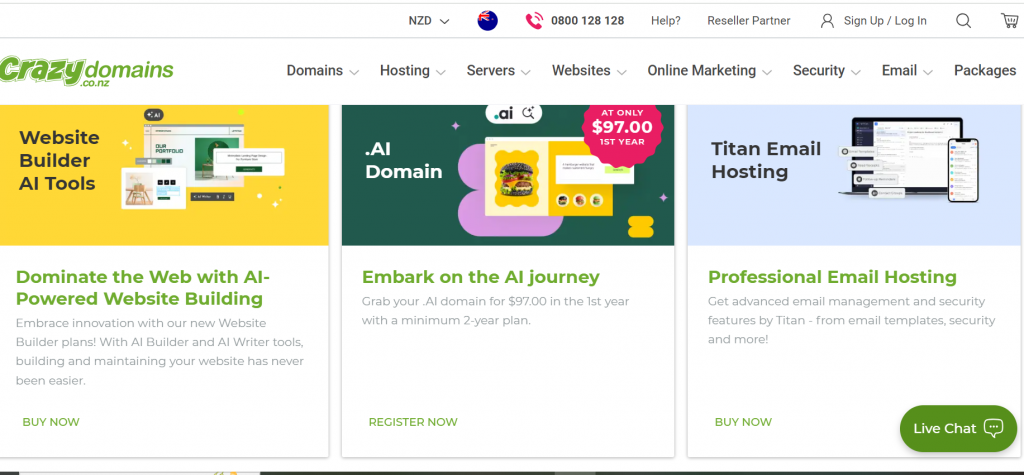Click BUY NOW under Website Building card

(x=51, y=422)
